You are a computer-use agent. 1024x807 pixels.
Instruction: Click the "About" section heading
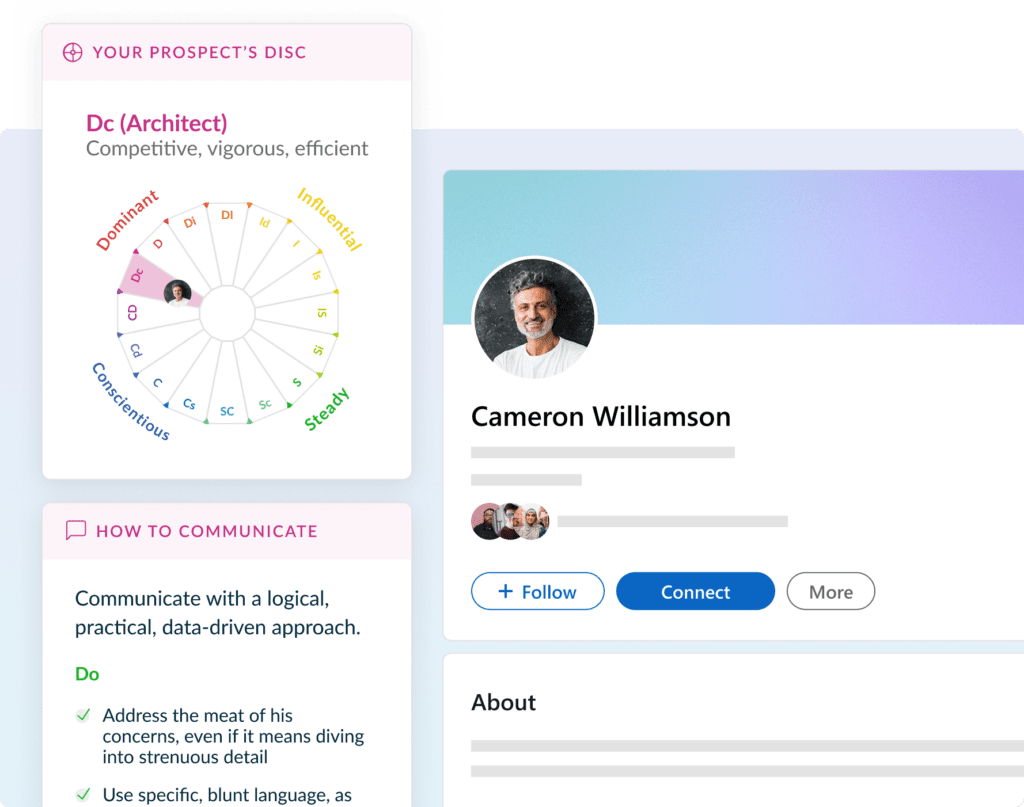pos(503,702)
